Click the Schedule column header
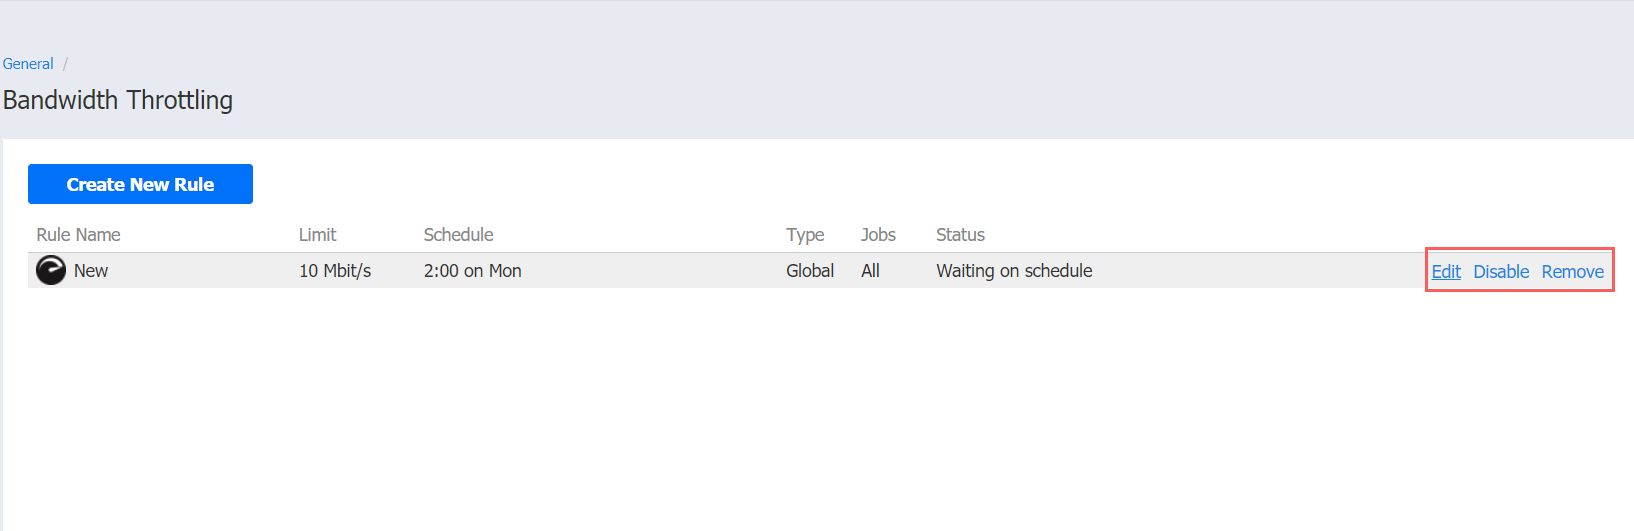This screenshot has width=1634, height=531. click(x=458, y=235)
